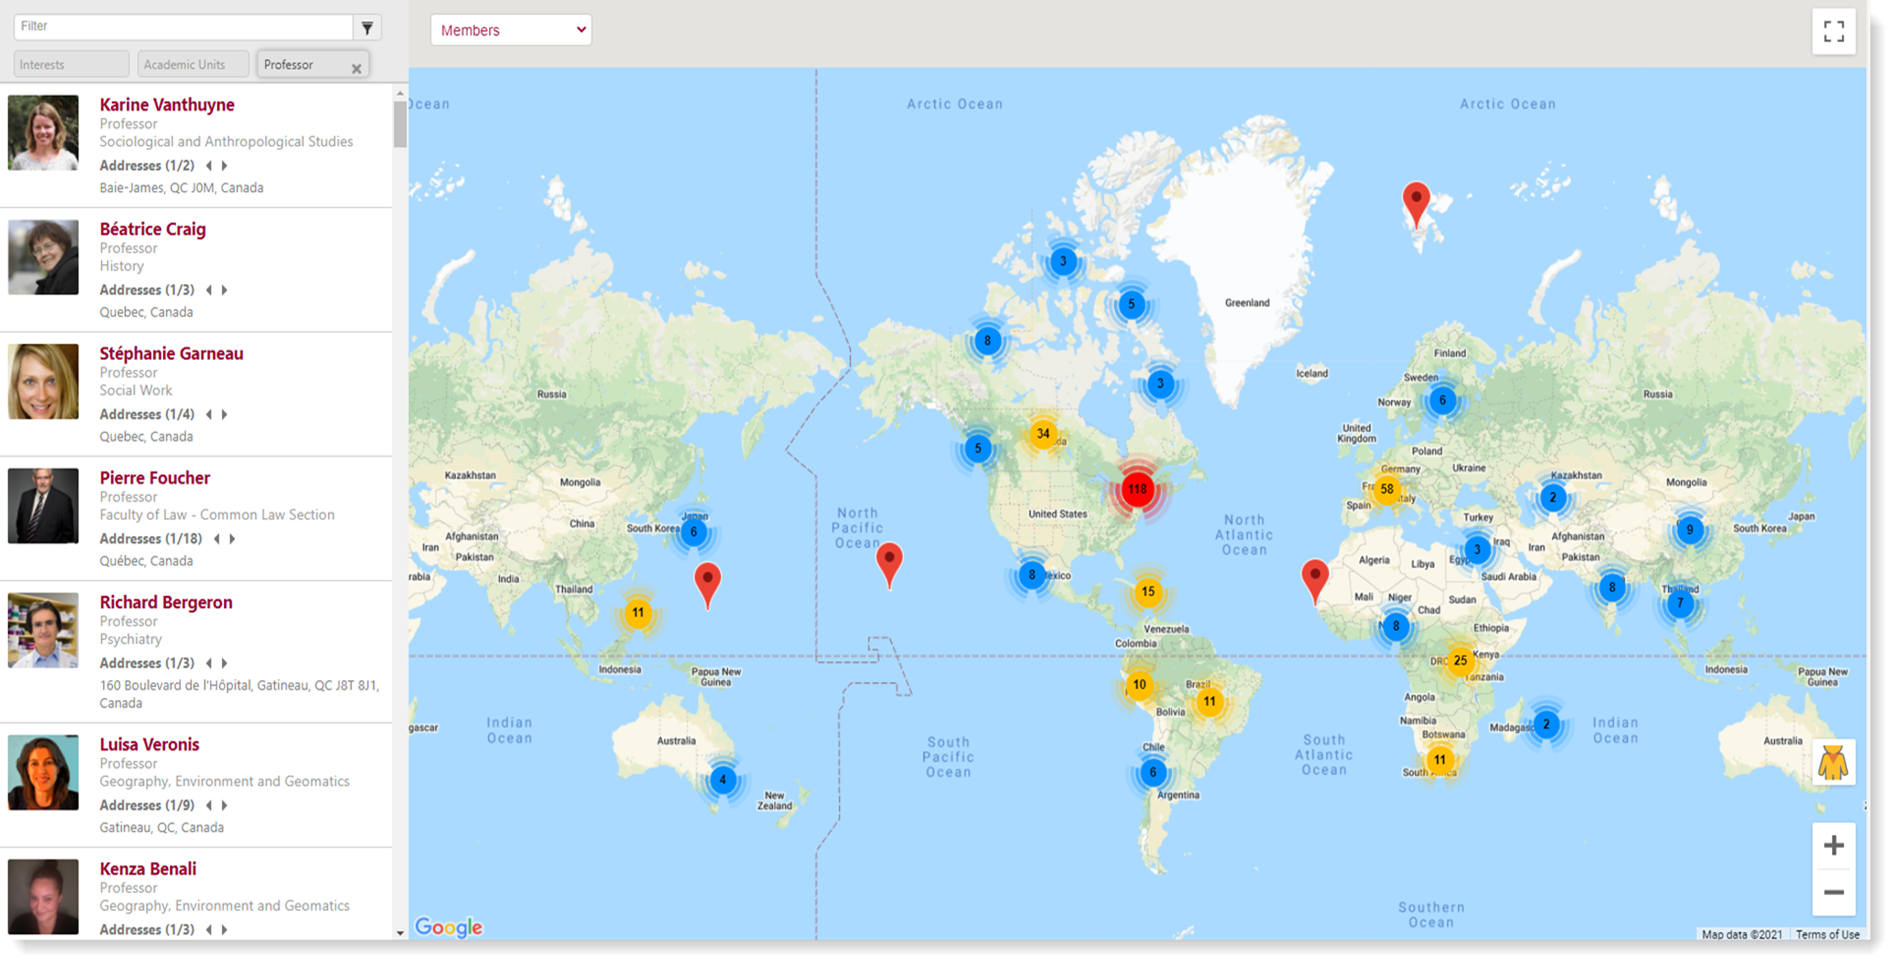Select the Street View pegman

pyautogui.click(x=1832, y=763)
